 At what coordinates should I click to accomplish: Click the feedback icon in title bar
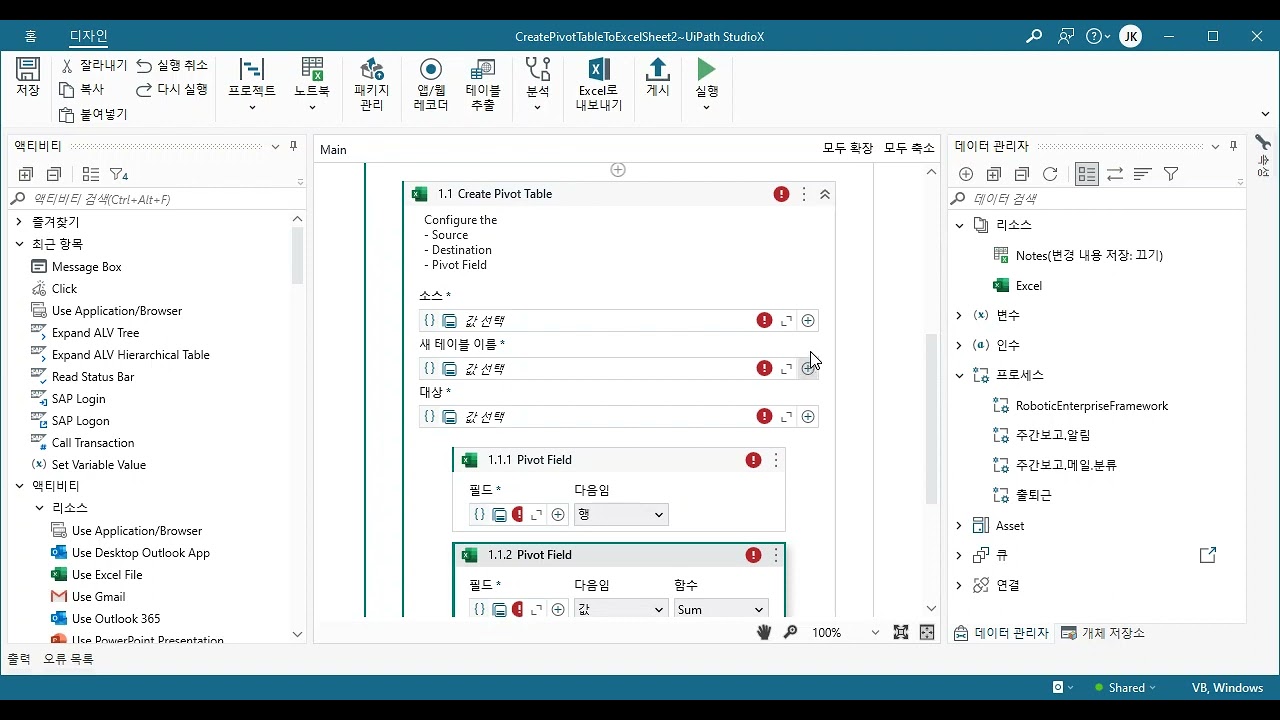(1066, 36)
